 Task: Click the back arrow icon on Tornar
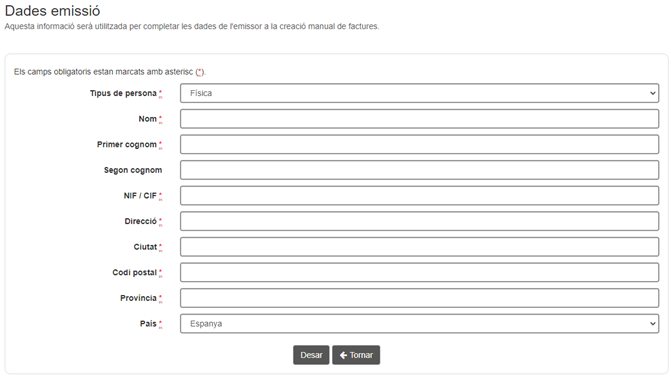[x=343, y=355]
